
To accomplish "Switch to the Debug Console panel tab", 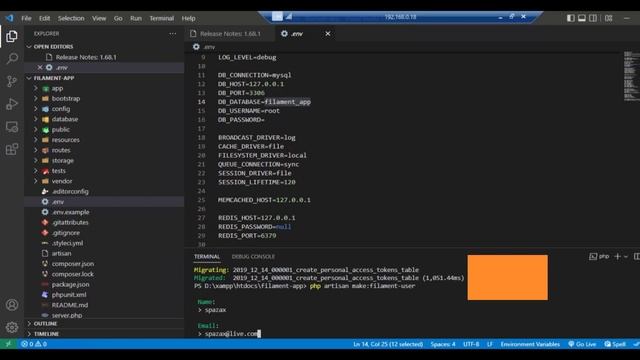I will [253, 256].
